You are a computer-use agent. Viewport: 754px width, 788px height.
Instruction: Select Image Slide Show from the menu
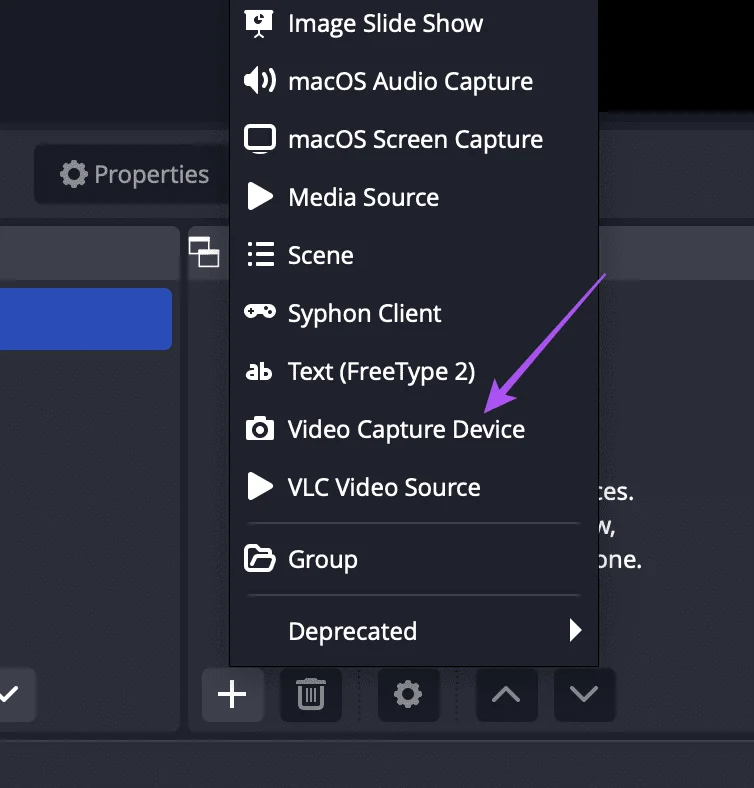(414, 24)
